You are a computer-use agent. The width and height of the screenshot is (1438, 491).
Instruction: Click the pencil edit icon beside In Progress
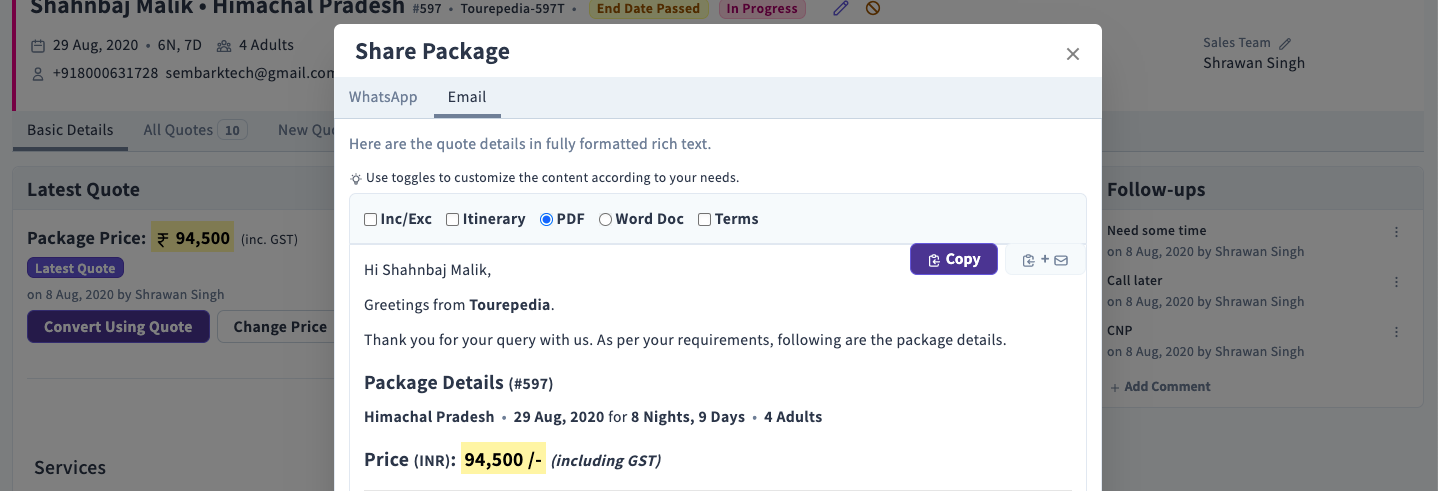840,9
